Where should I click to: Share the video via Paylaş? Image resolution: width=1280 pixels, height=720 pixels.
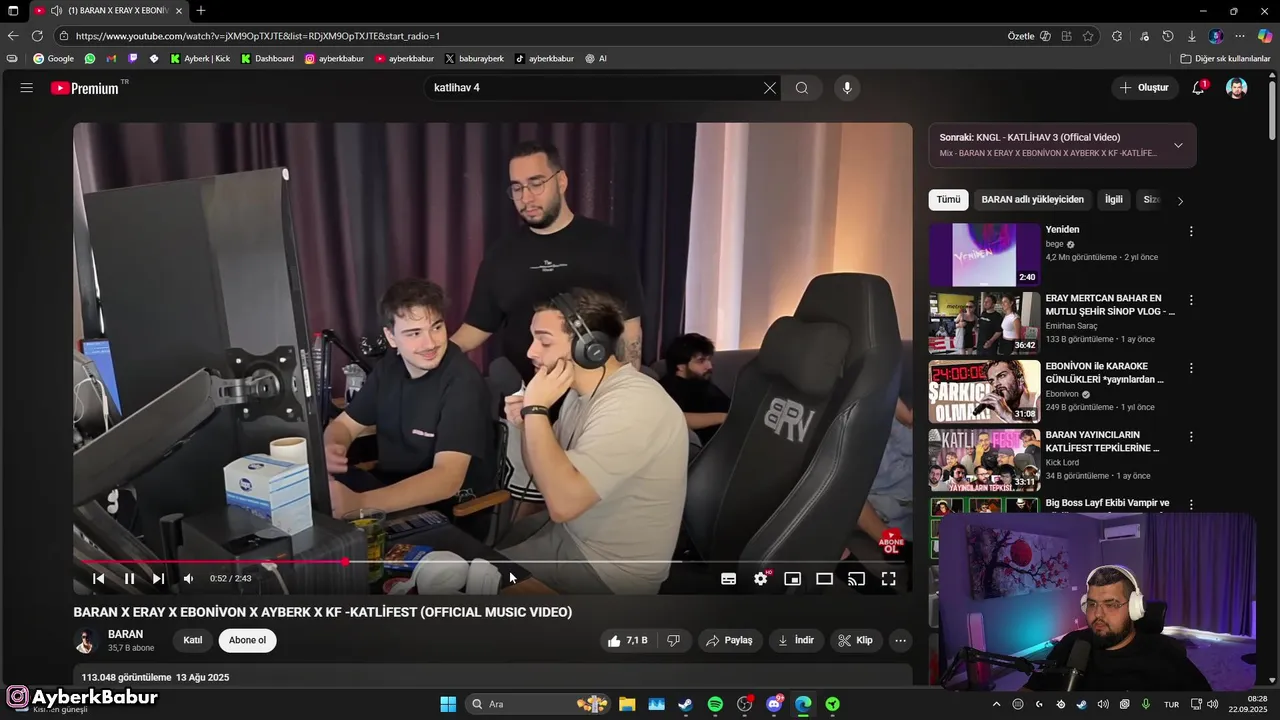[729, 640]
